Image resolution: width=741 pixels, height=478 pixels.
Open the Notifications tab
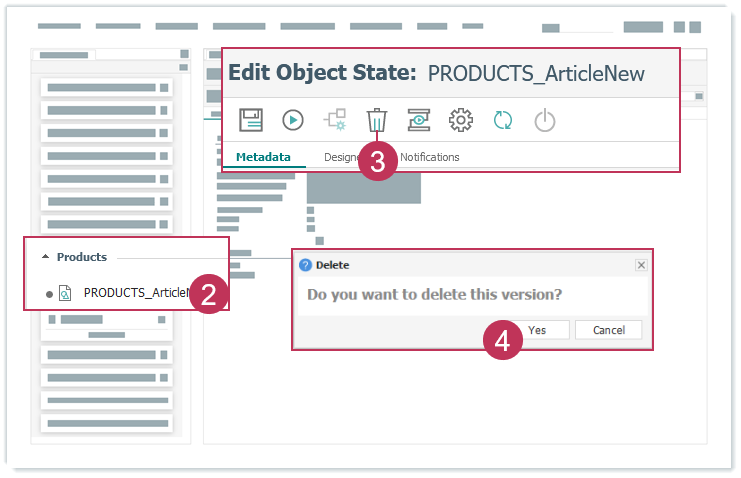tap(431, 157)
